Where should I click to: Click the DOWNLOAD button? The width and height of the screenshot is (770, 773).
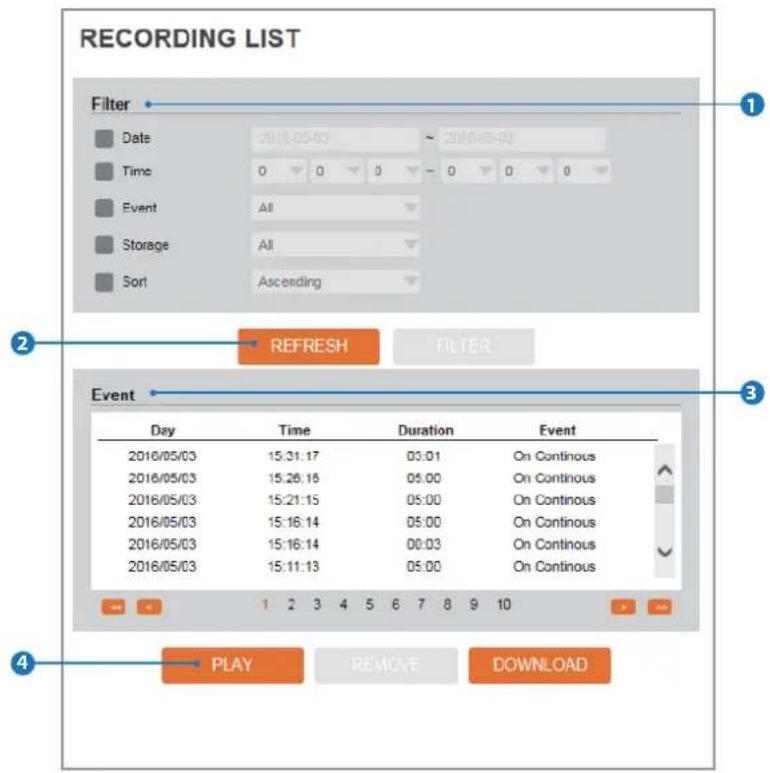540,665
